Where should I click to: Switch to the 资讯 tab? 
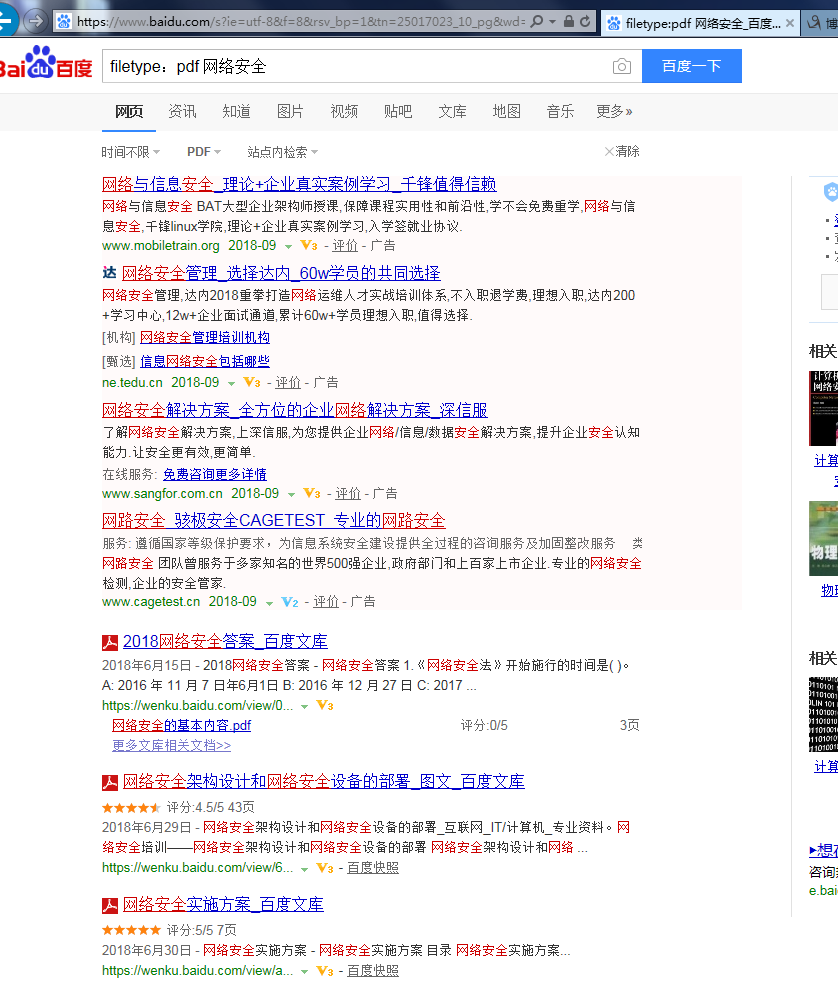coord(182,112)
